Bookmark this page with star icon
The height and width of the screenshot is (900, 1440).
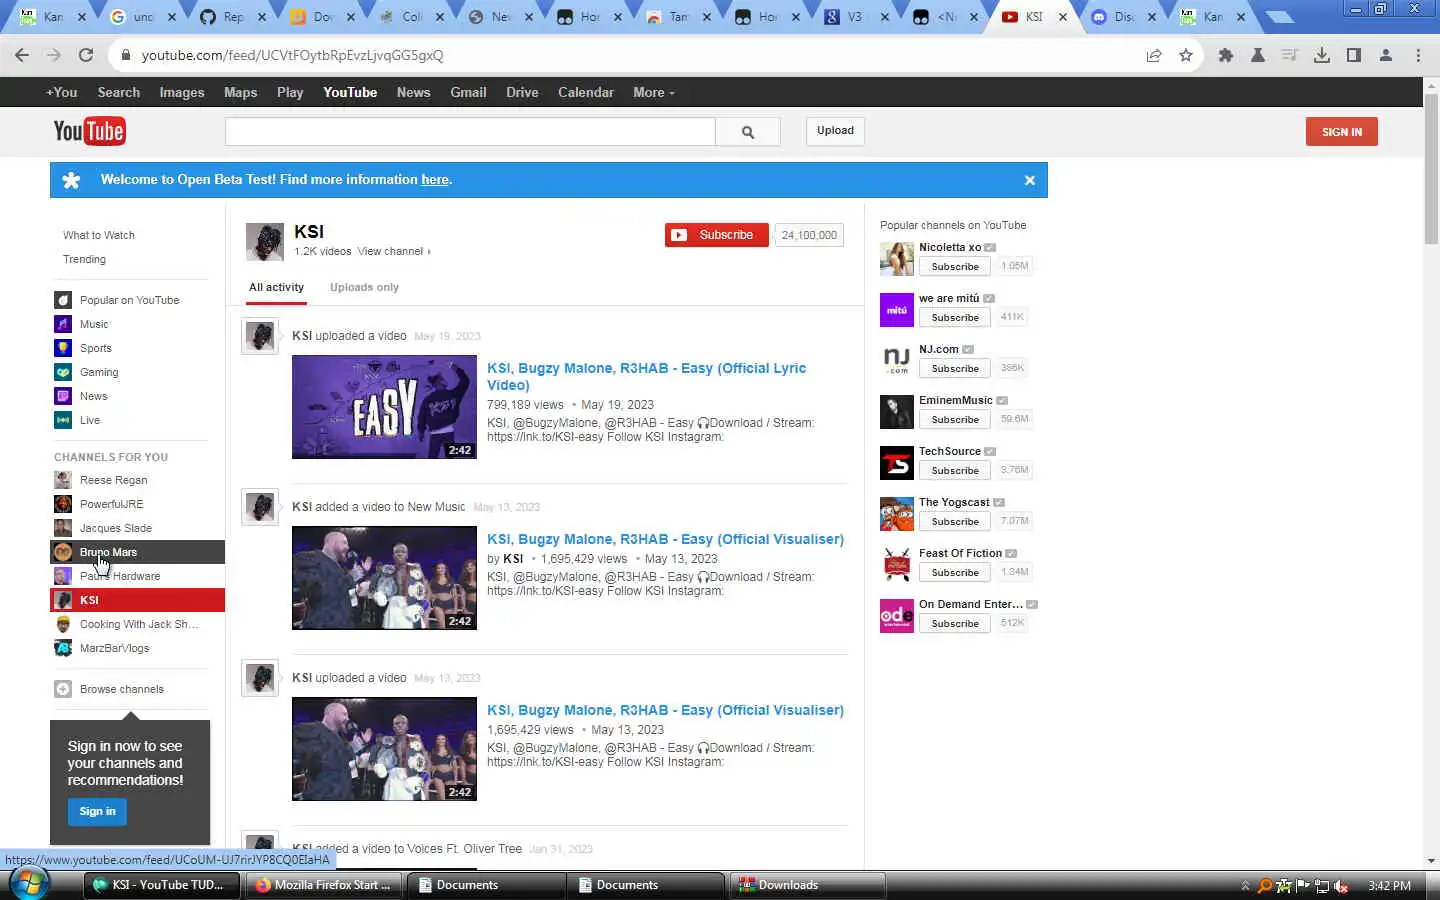[x=1186, y=55]
